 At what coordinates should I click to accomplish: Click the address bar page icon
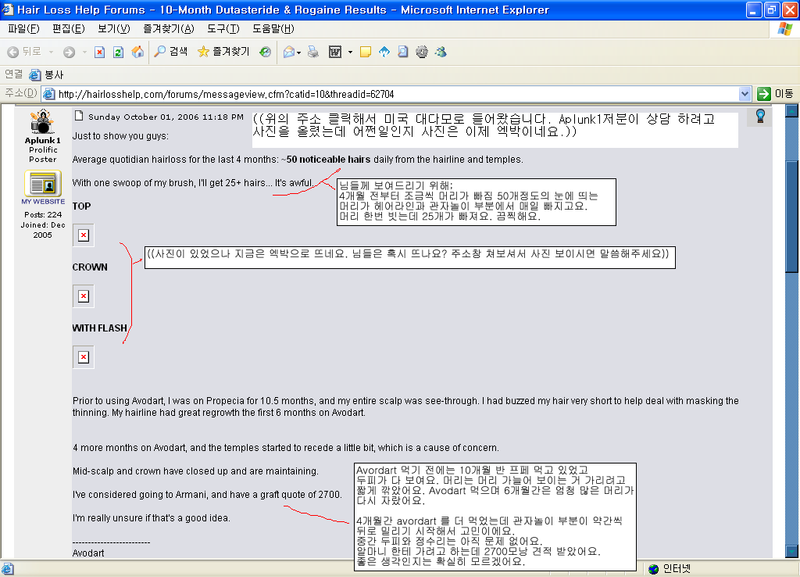(49, 94)
